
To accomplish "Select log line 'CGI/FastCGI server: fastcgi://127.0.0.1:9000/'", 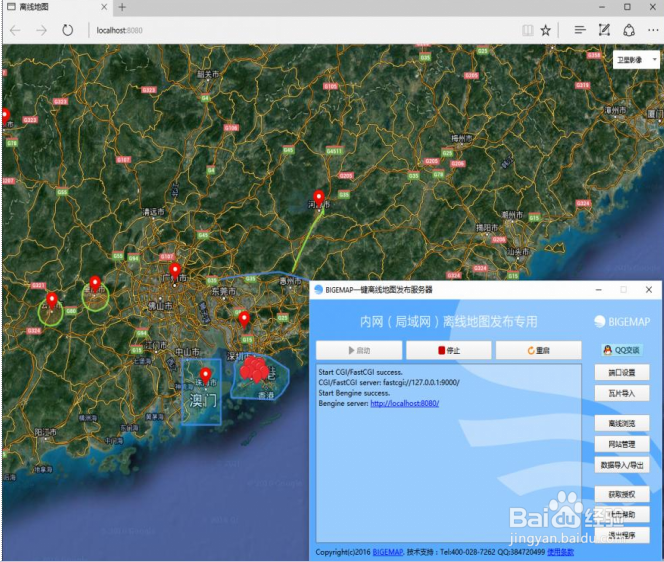I will [389, 382].
